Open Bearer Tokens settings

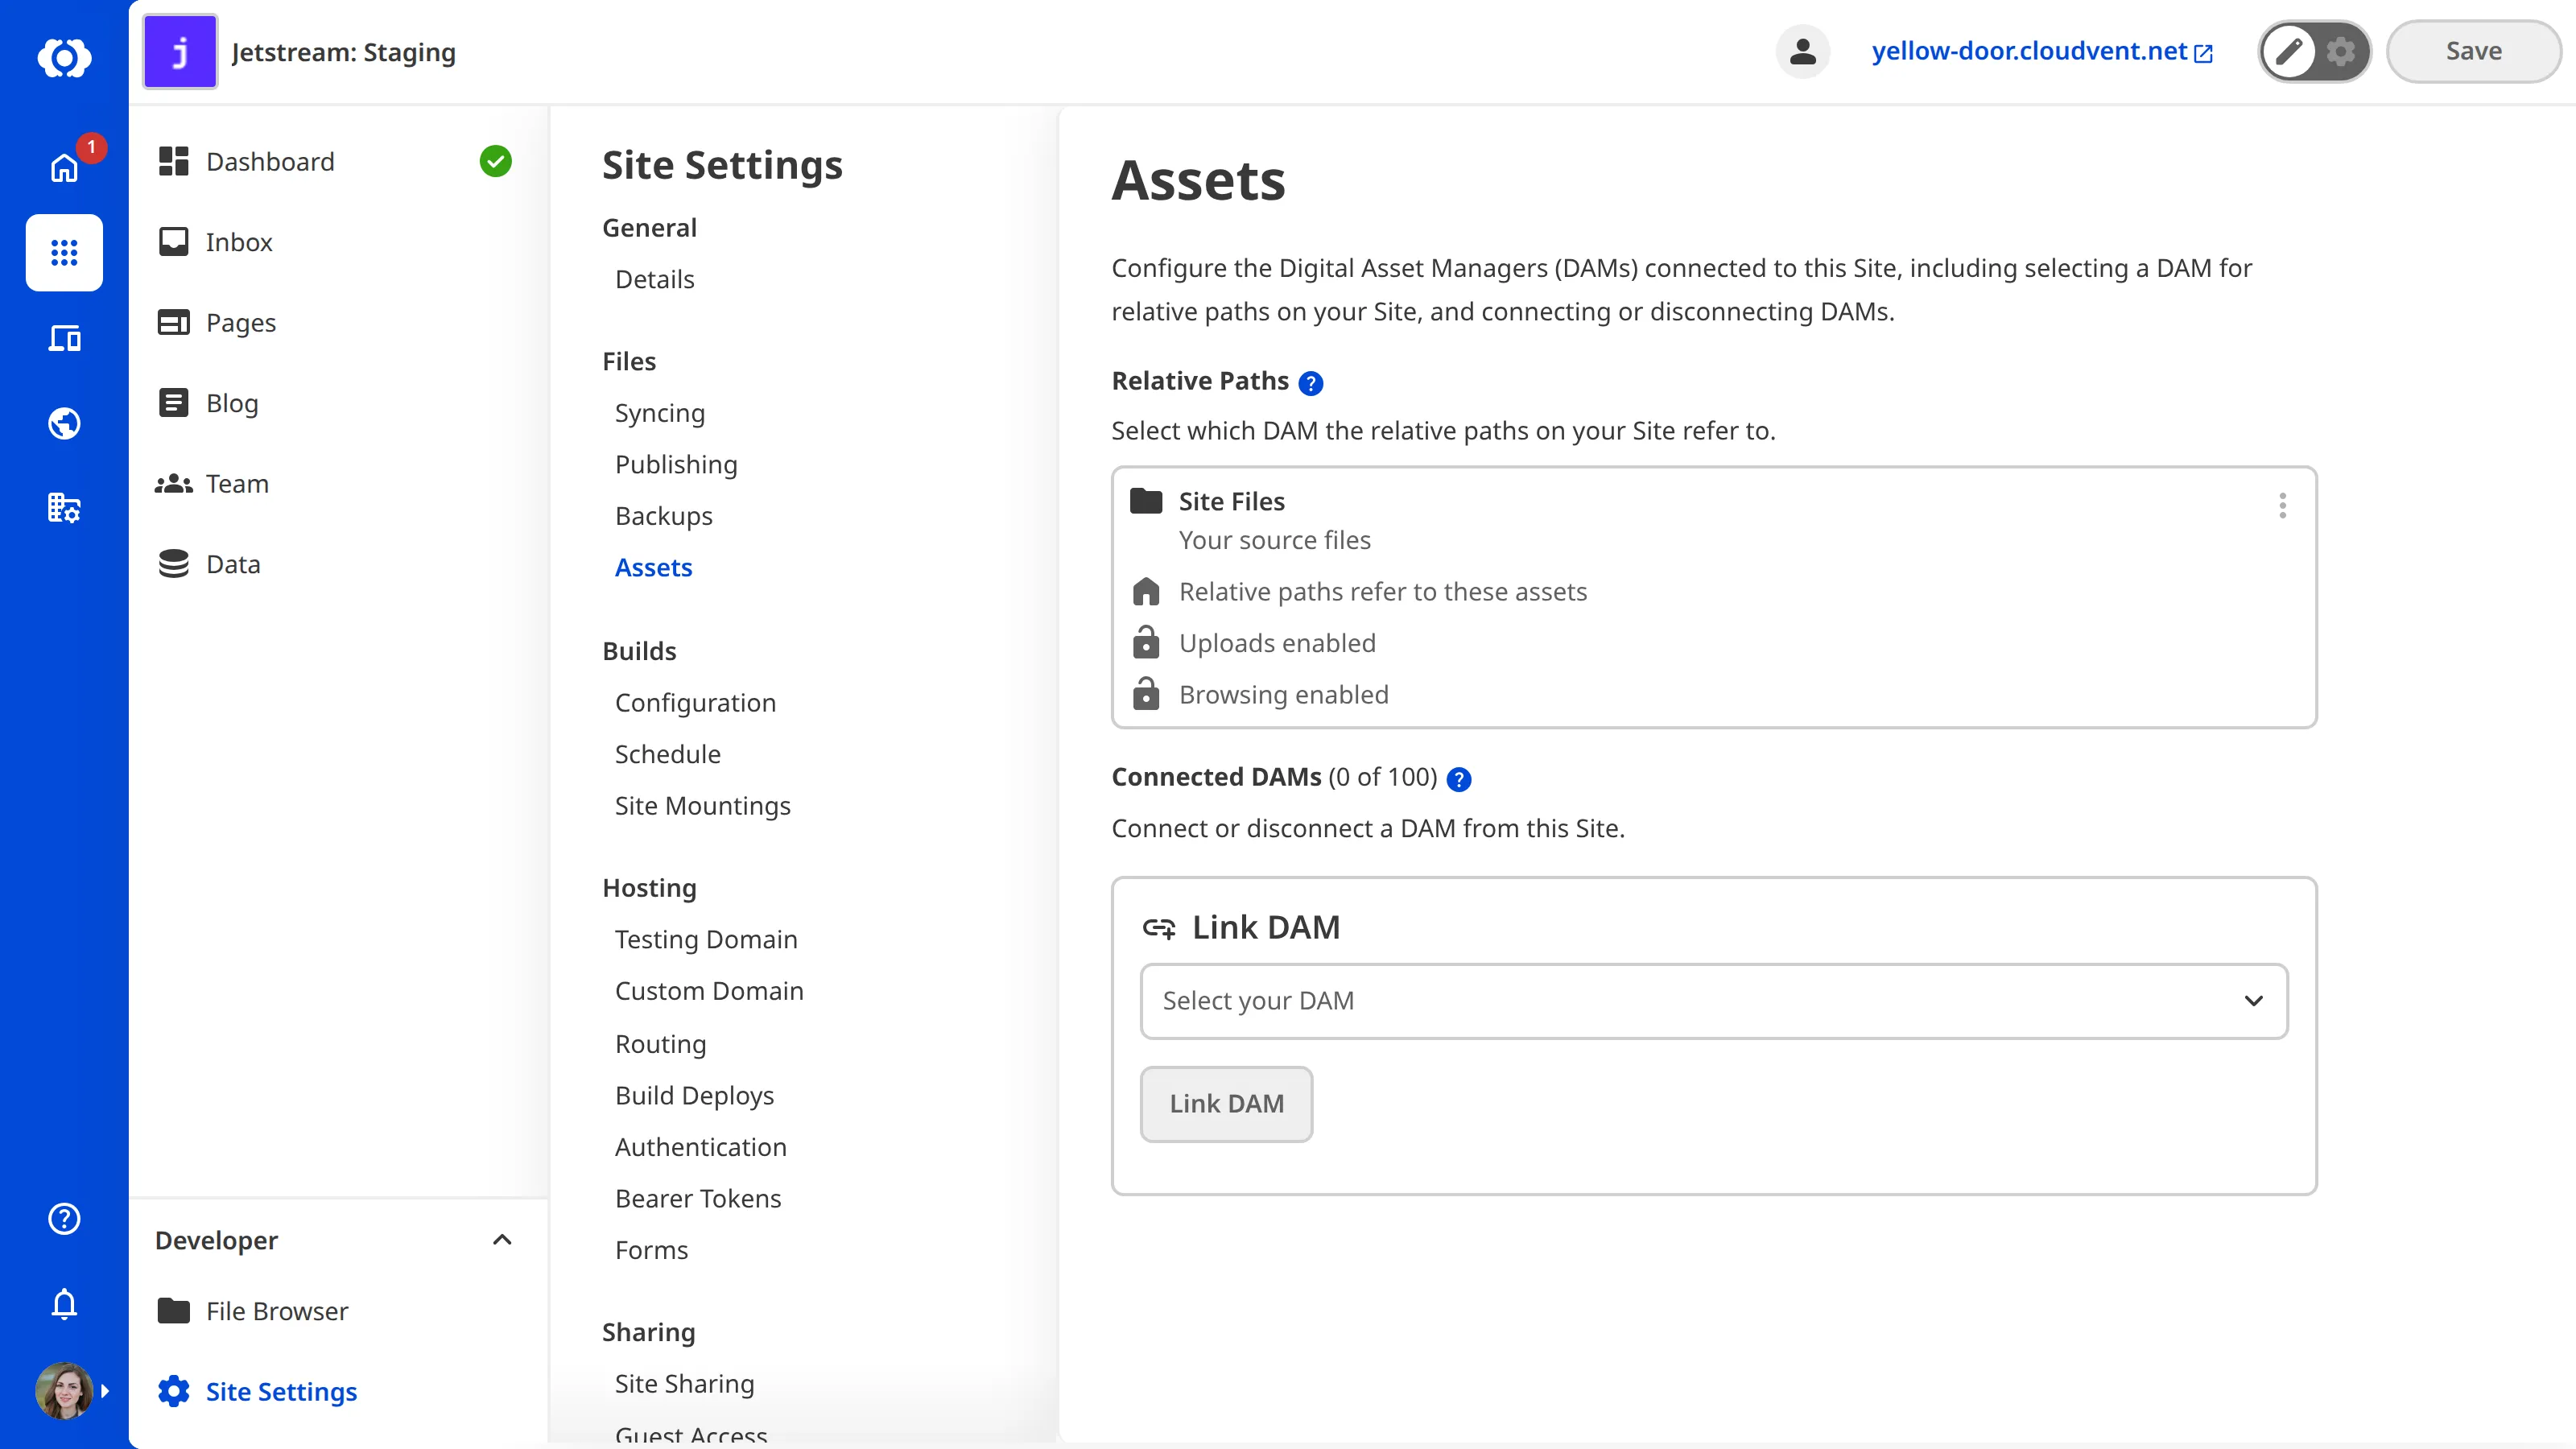pyautogui.click(x=698, y=1198)
